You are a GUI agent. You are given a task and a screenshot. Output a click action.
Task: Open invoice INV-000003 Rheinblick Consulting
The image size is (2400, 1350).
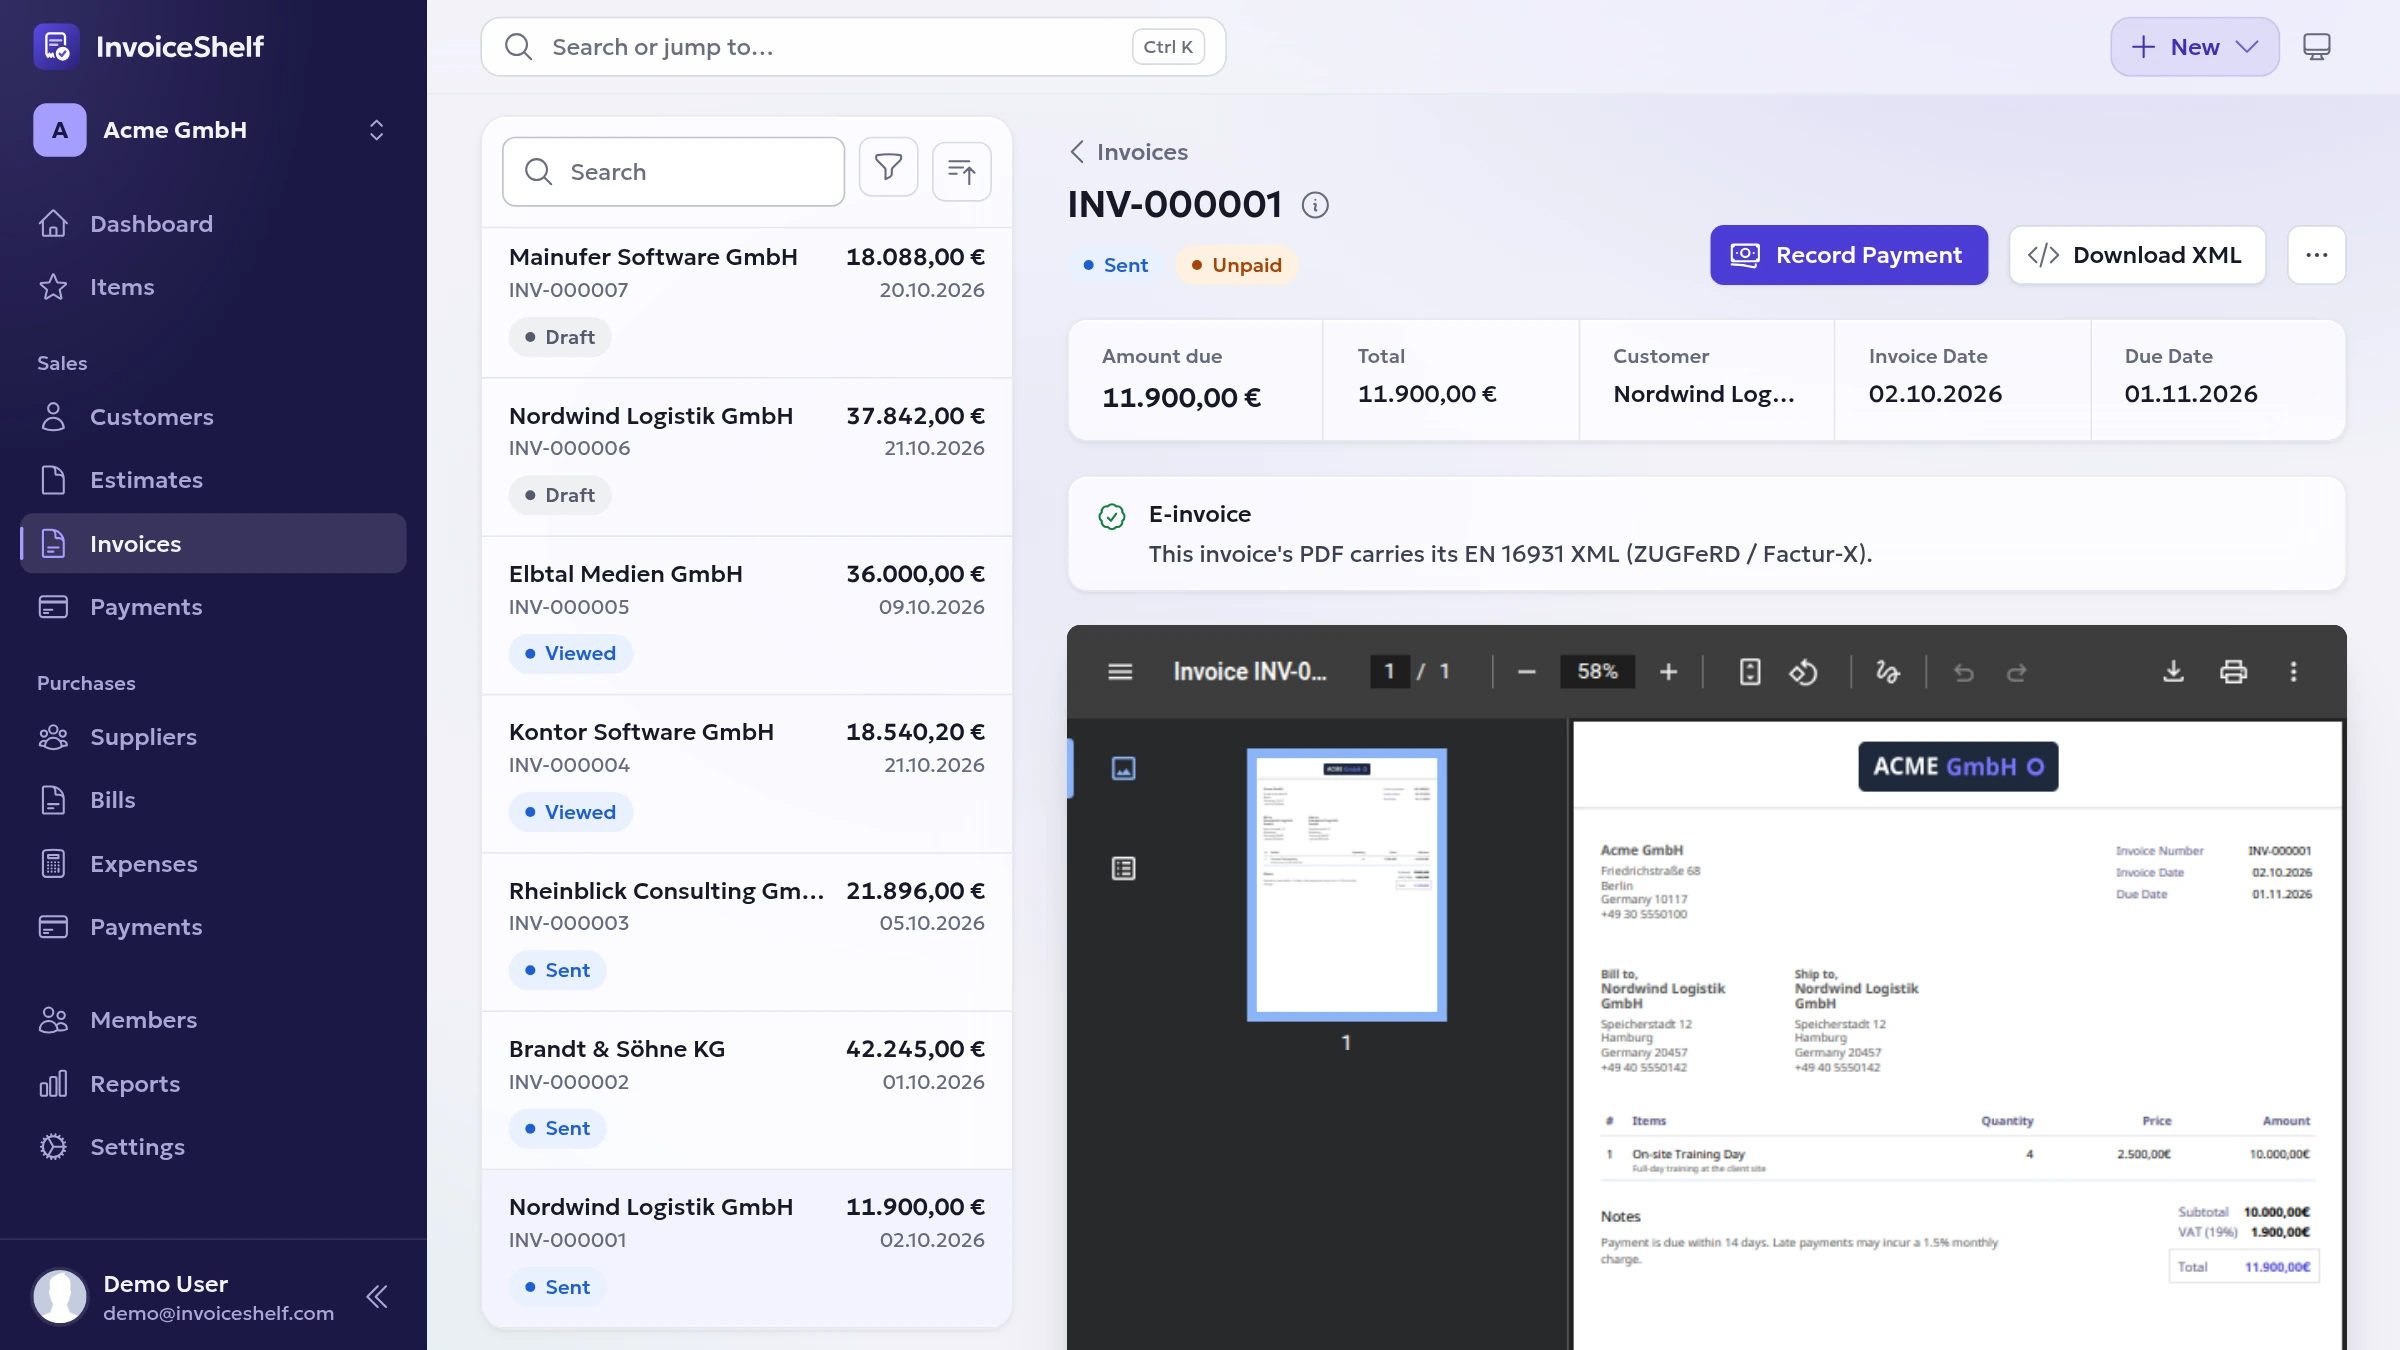[x=746, y=932]
